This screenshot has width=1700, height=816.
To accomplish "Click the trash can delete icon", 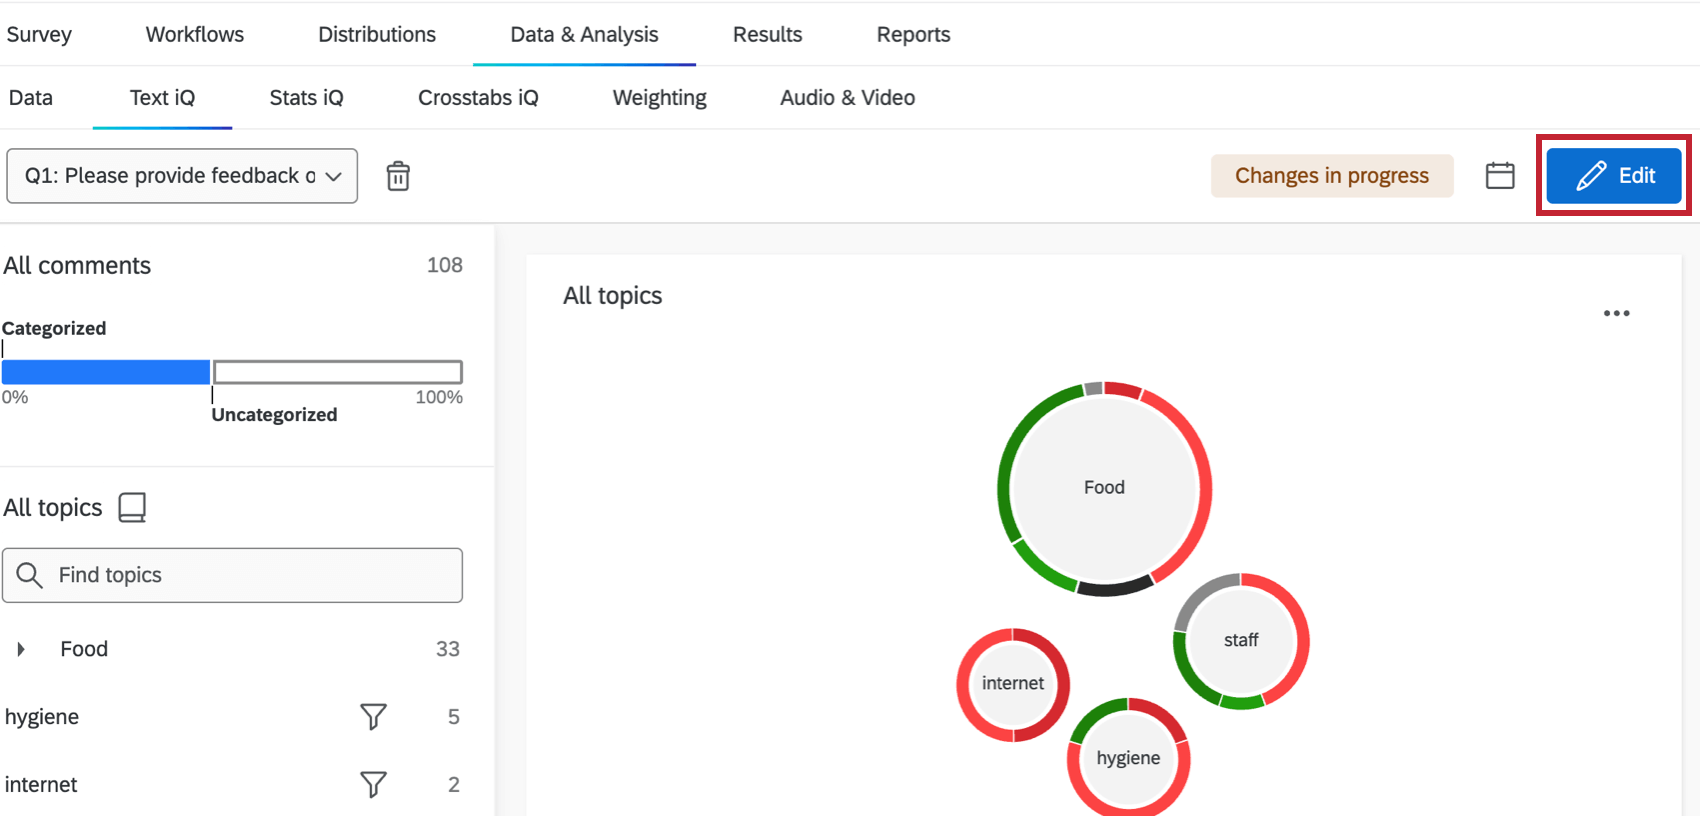I will (398, 176).
